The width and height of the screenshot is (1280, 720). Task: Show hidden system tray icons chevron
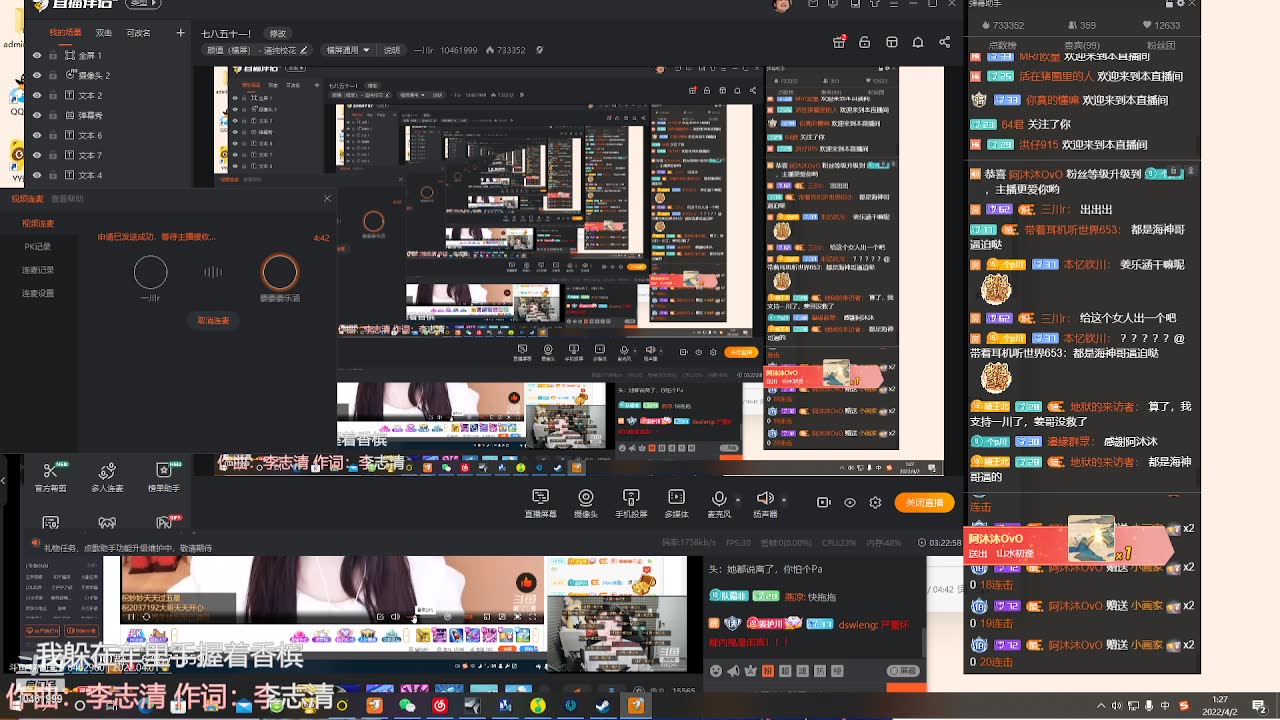[x=1101, y=706]
